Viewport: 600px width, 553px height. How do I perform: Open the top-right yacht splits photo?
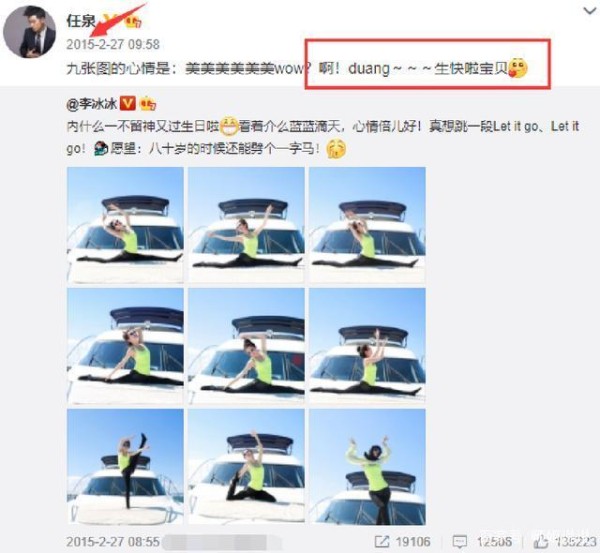[x=367, y=225]
